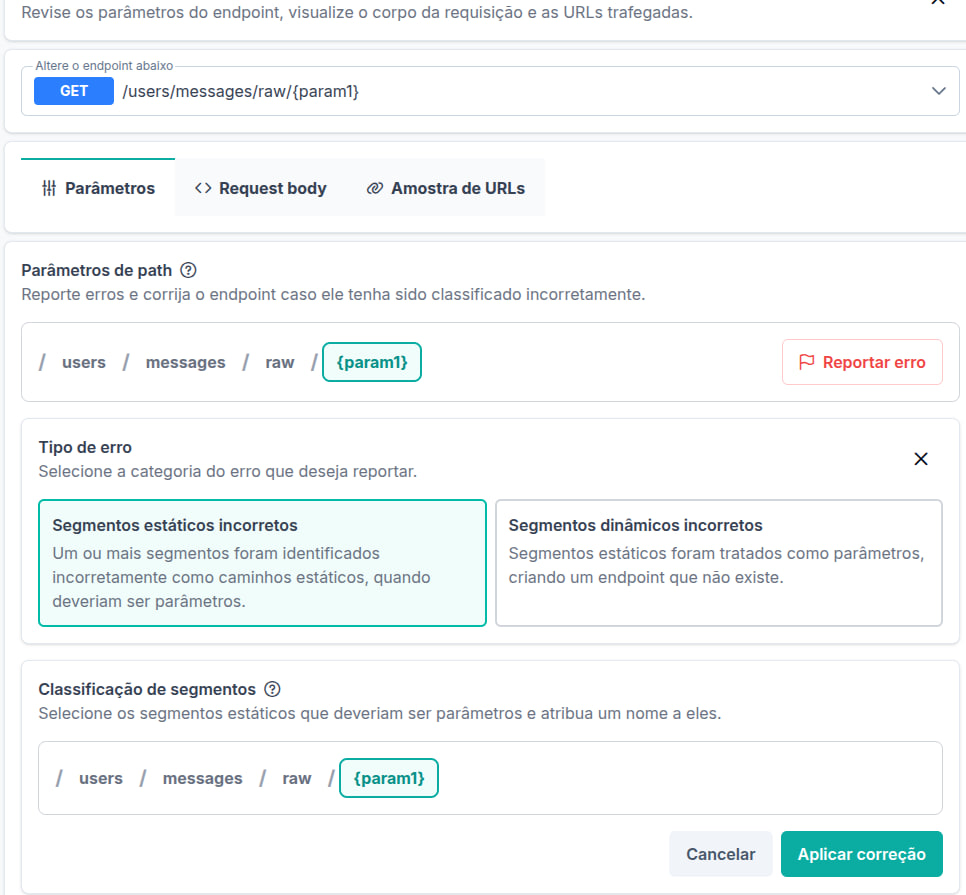Click the Cancelar button
This screenshot has width=966, height=895.
click(720, 854)
